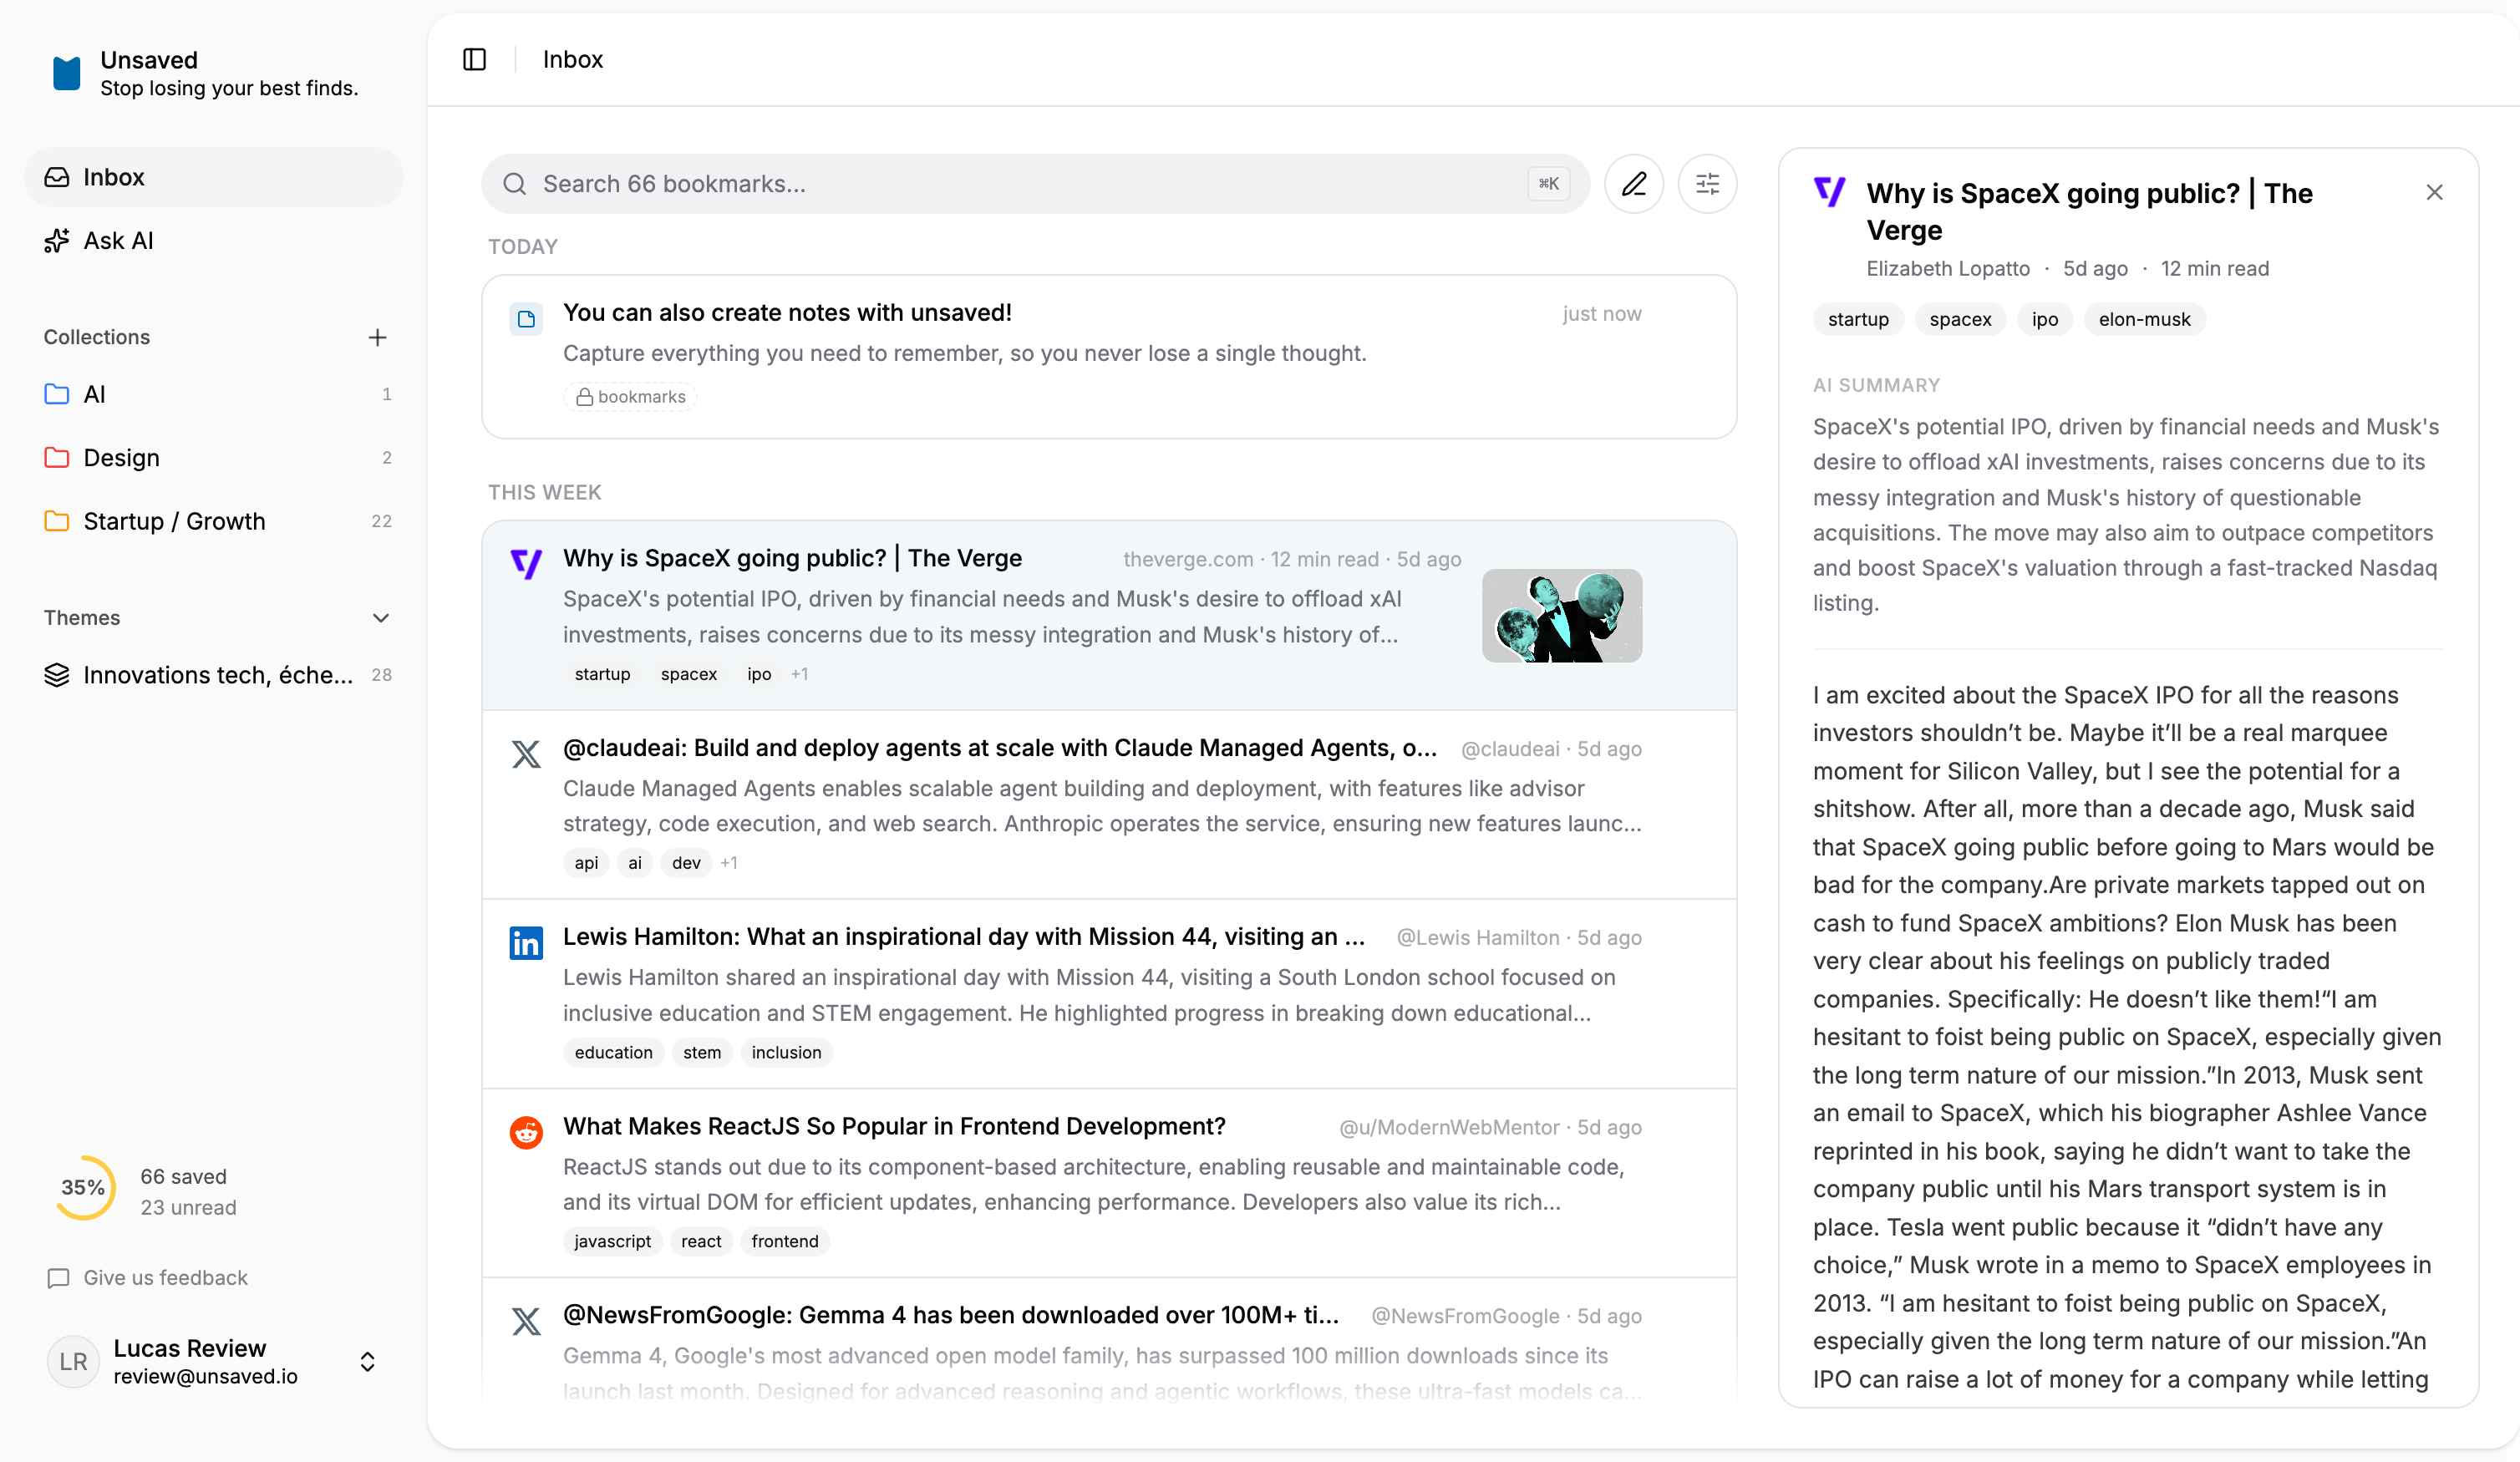This screenshot has height=1462, width=2520.
Task: Select the education tag
Action: (x=613, y=1053)
